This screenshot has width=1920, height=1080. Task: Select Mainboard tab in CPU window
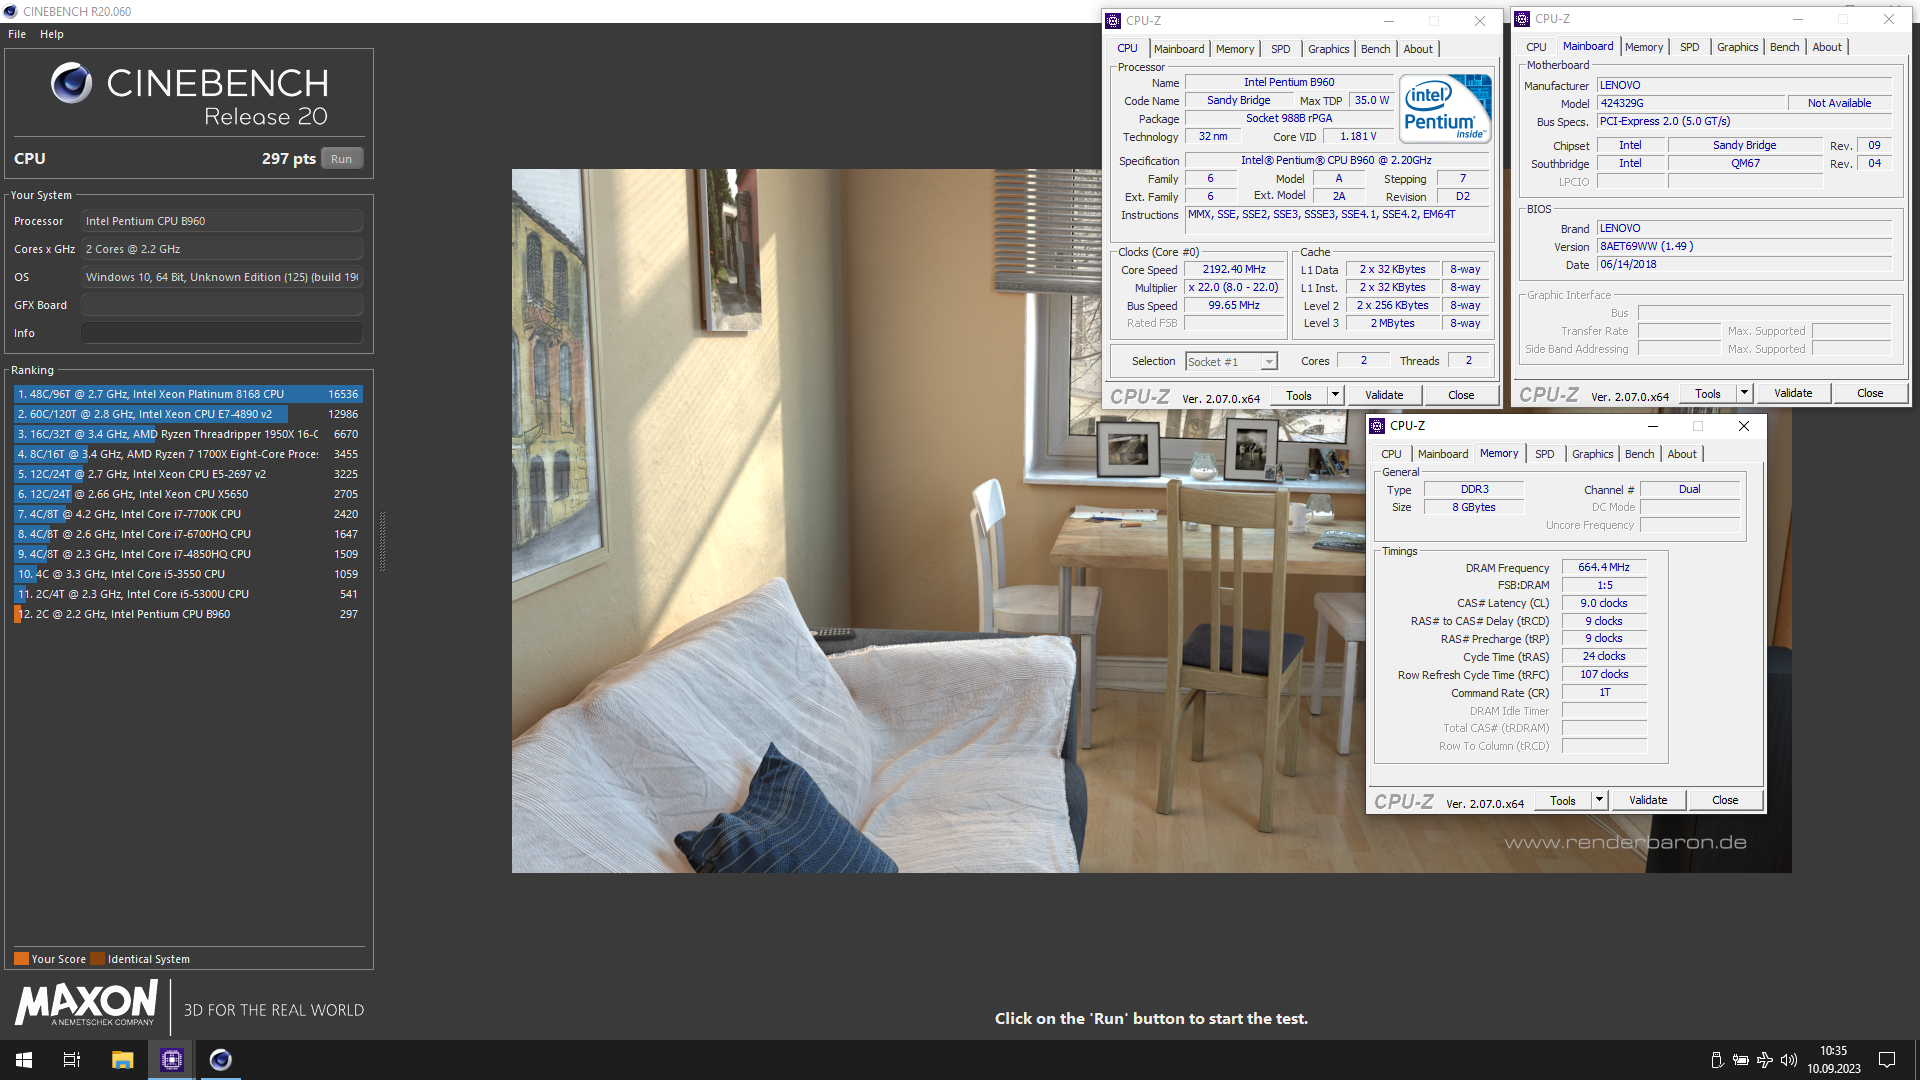1179,49
